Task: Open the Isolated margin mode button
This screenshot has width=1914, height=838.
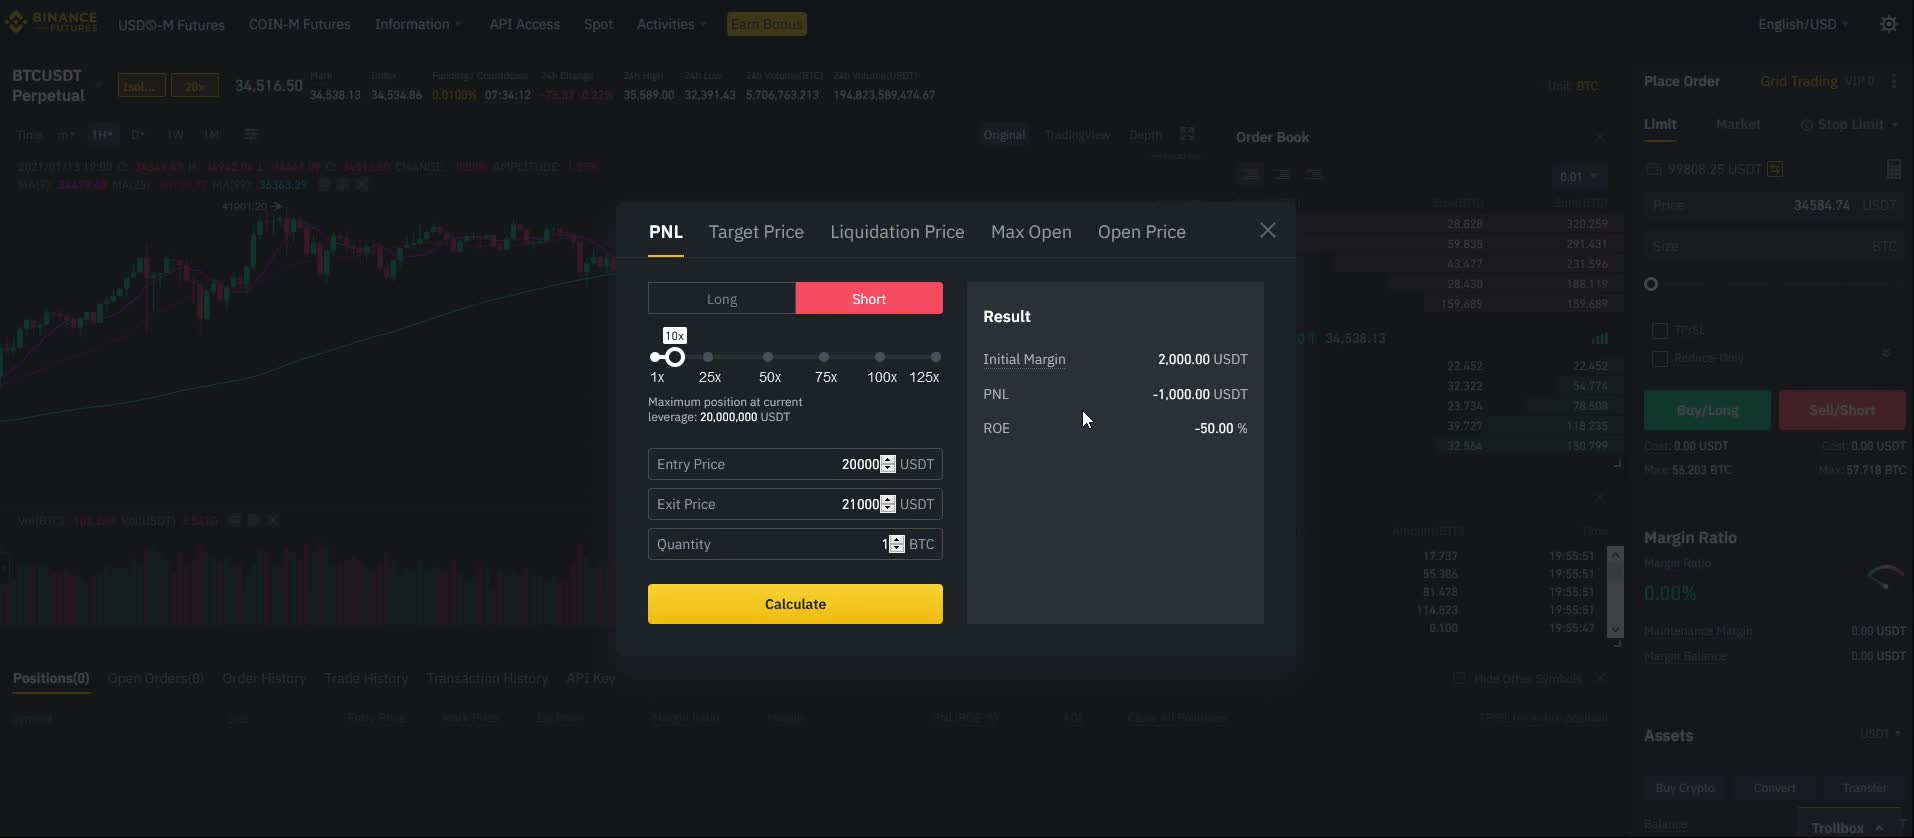Action: tap(141, 86)
